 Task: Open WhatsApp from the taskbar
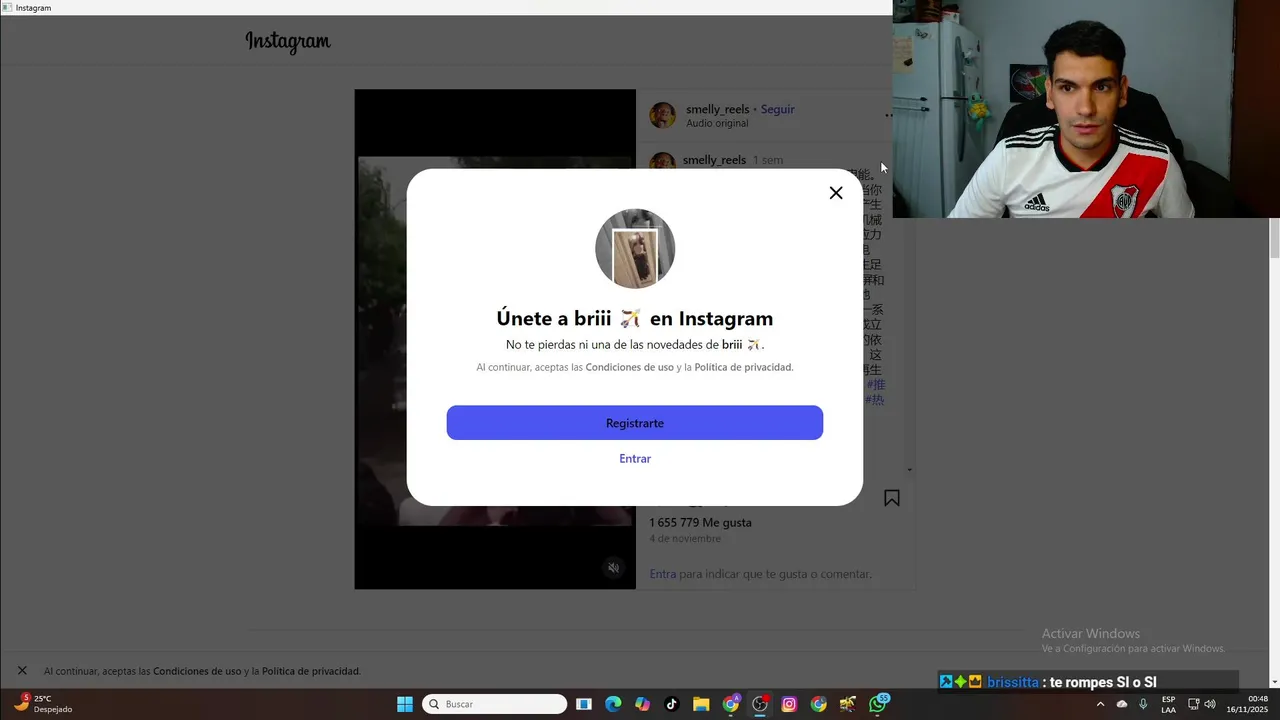pyautogui.click(x=878, y=704)
